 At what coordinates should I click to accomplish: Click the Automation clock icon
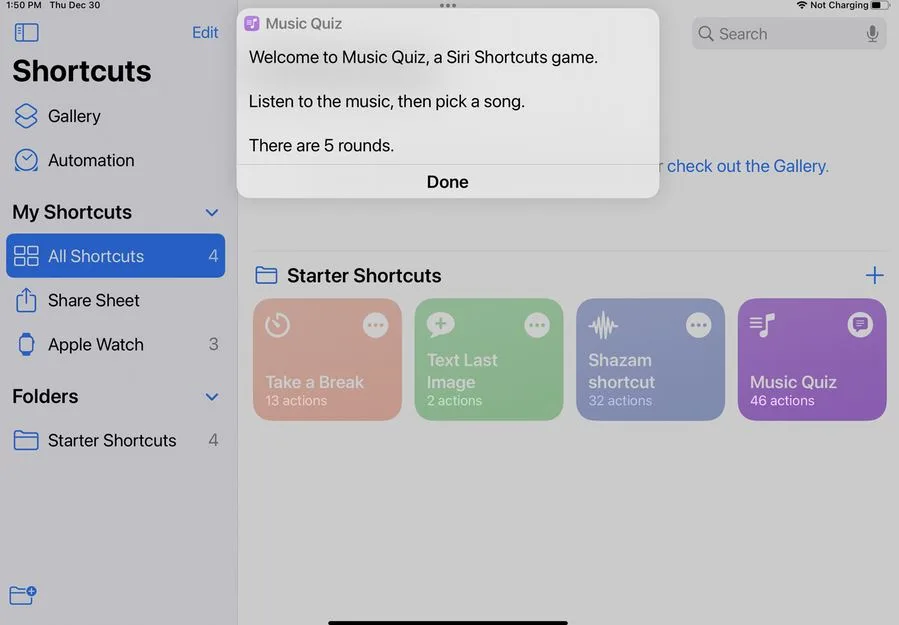[x=26, y=161]
